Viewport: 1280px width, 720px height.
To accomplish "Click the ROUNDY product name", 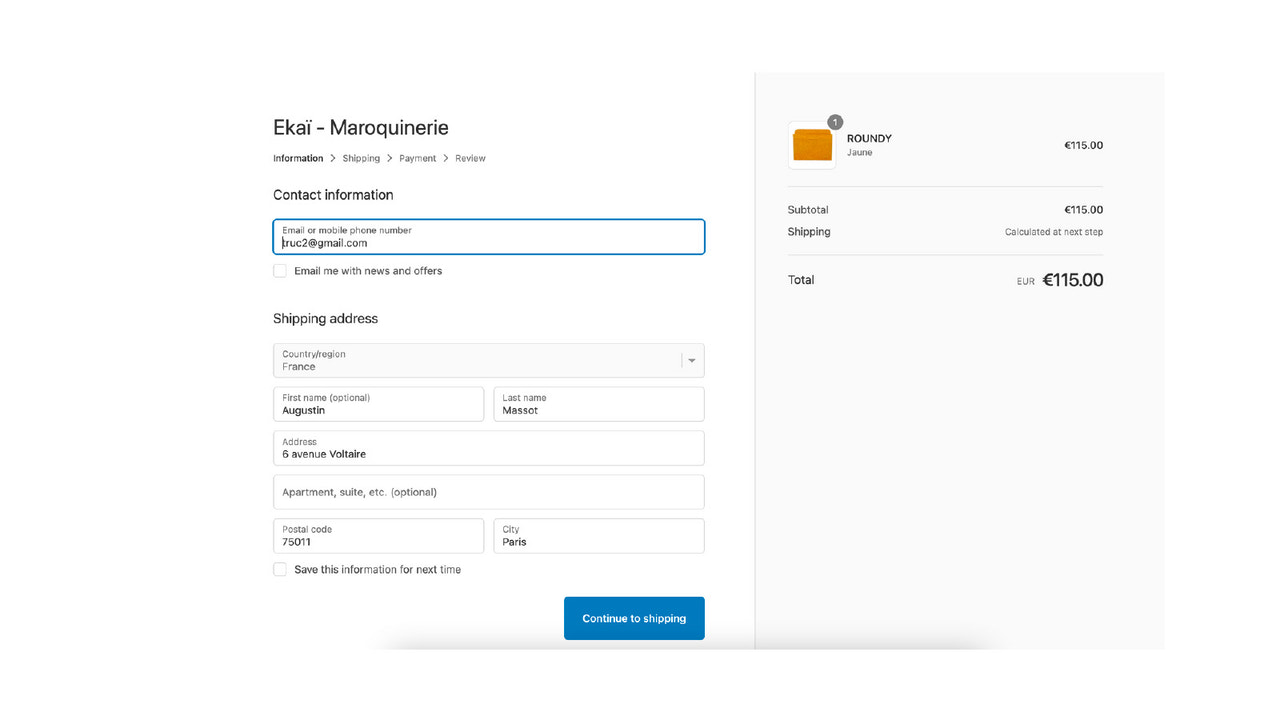I will [x=869, y=139].
